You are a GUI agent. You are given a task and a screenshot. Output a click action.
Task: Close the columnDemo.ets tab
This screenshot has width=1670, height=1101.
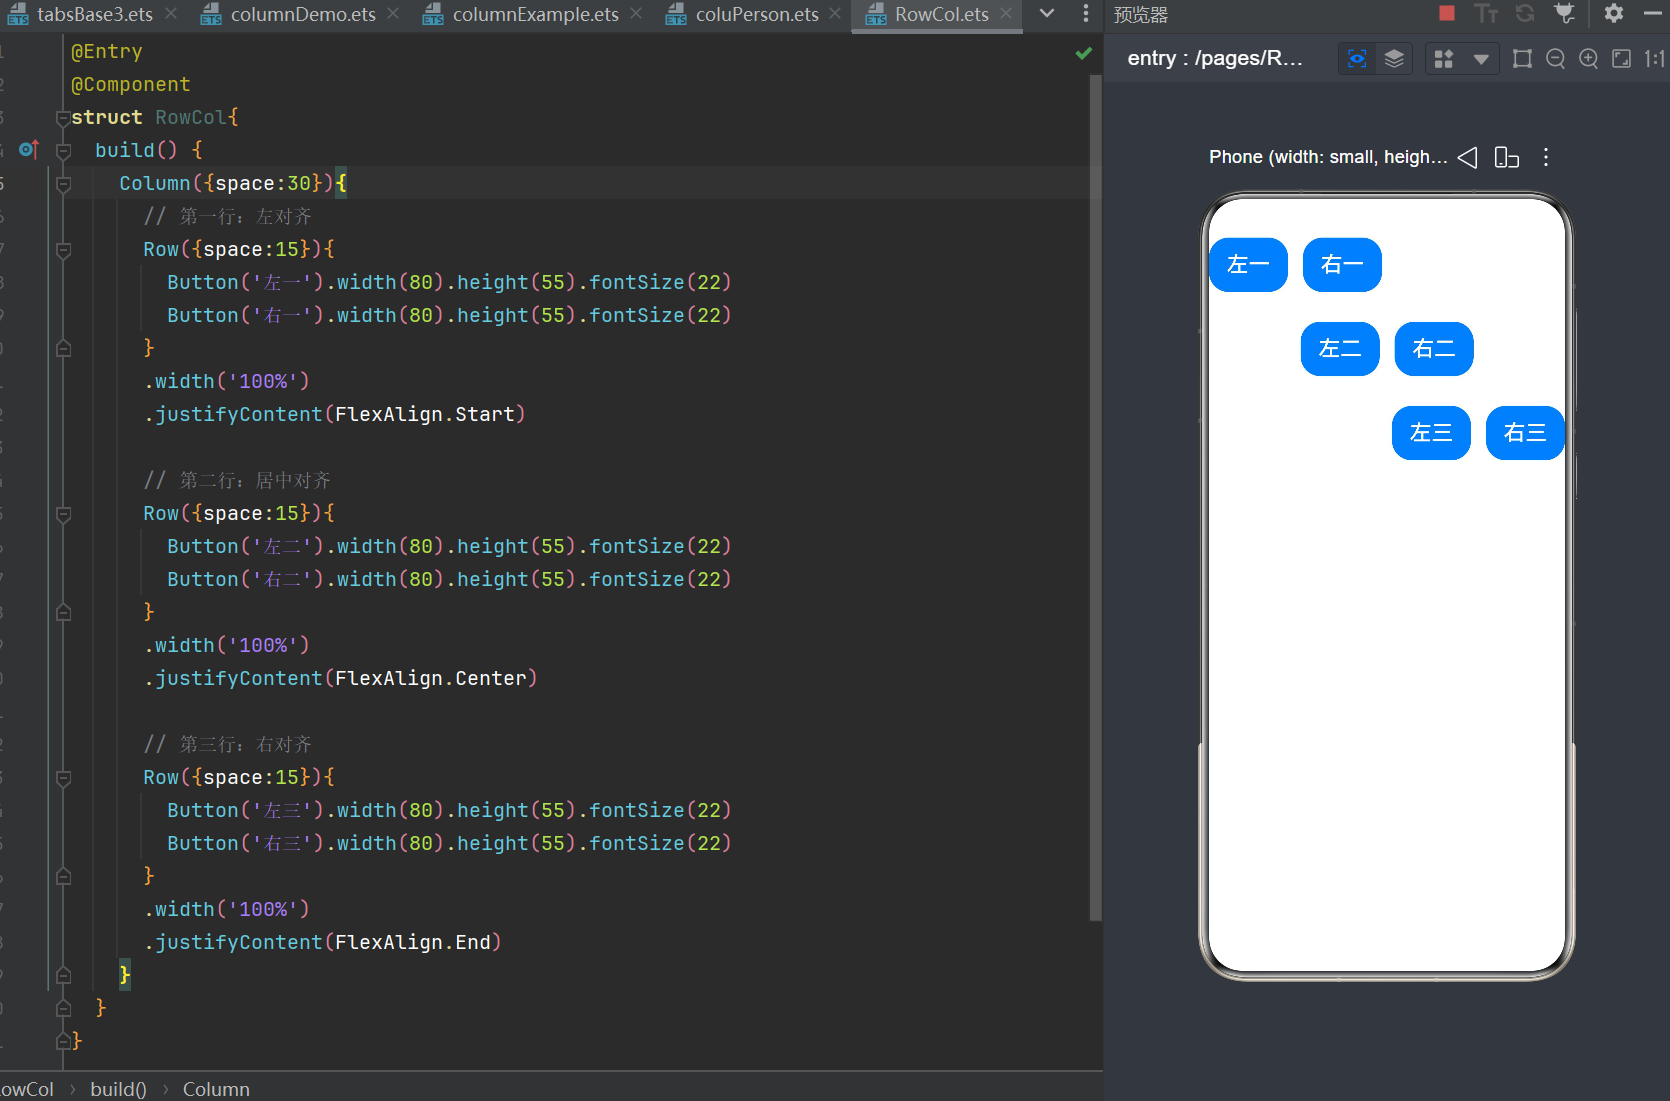pos(393,14)
